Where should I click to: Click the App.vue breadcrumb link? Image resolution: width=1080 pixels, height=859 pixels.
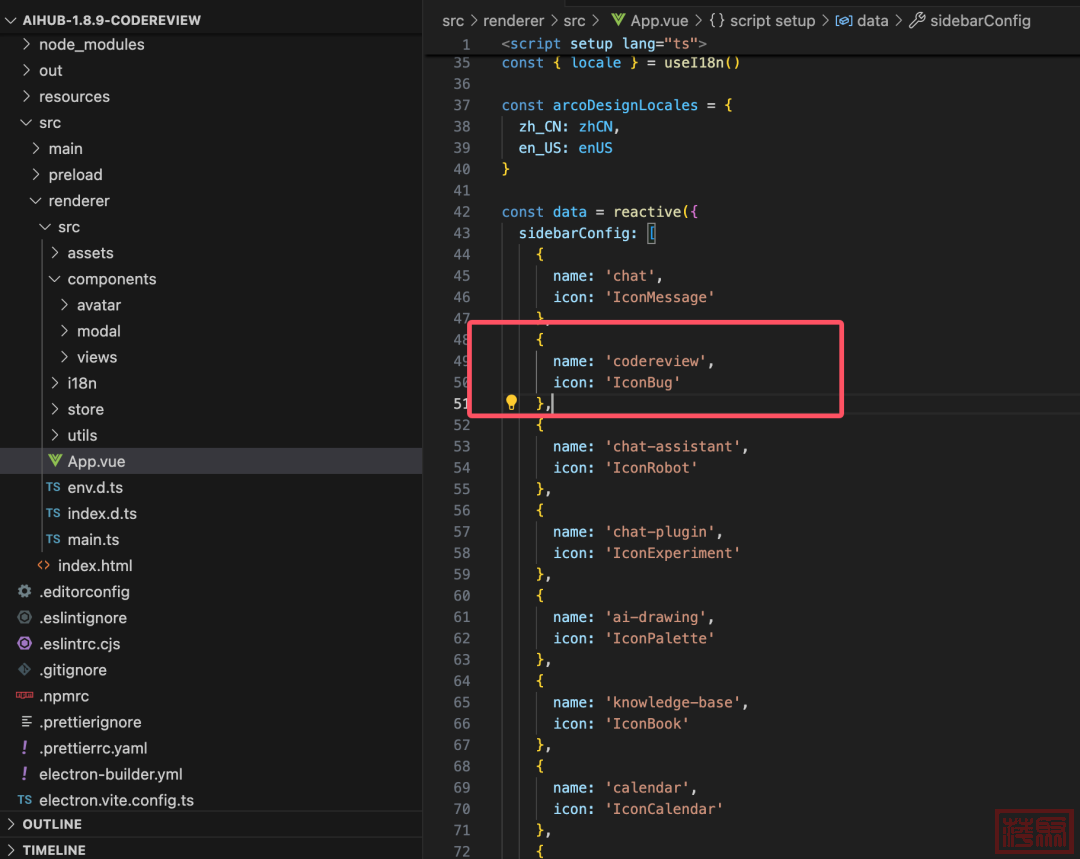(657, 20)
